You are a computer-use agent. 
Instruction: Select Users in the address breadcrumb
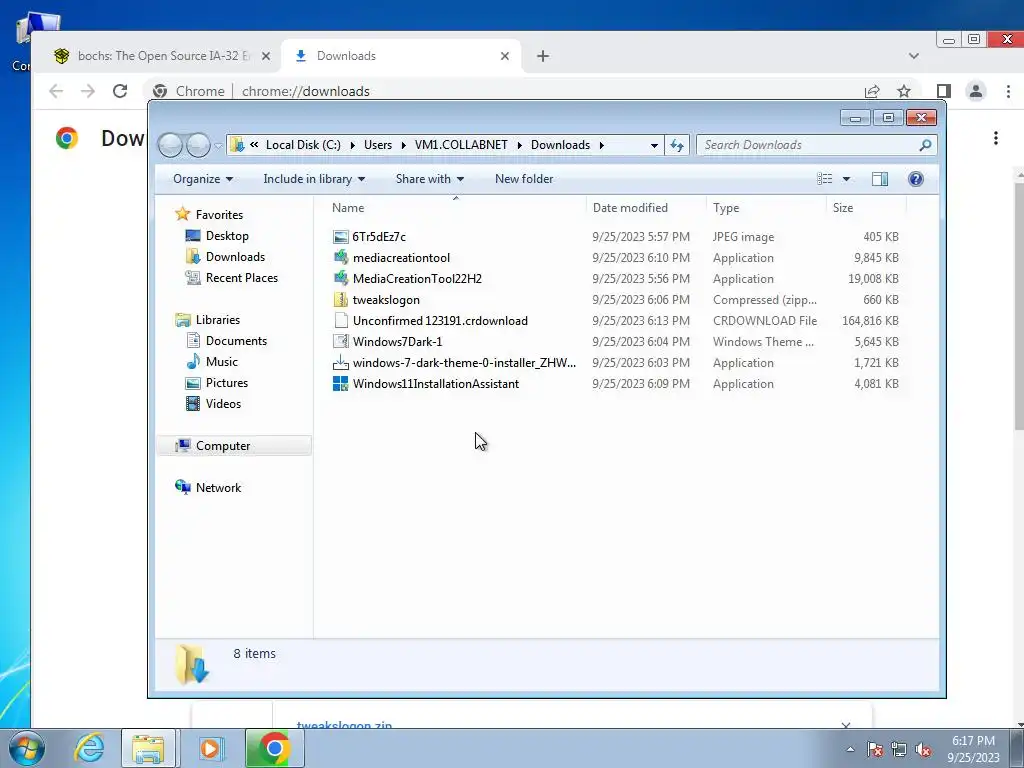378,145
